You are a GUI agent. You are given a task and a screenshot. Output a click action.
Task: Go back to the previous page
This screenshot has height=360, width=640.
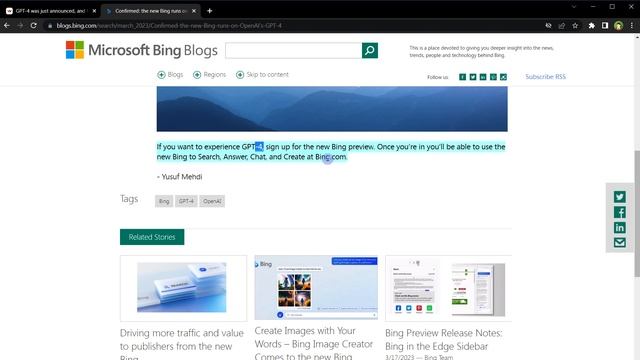click(7, 25)
